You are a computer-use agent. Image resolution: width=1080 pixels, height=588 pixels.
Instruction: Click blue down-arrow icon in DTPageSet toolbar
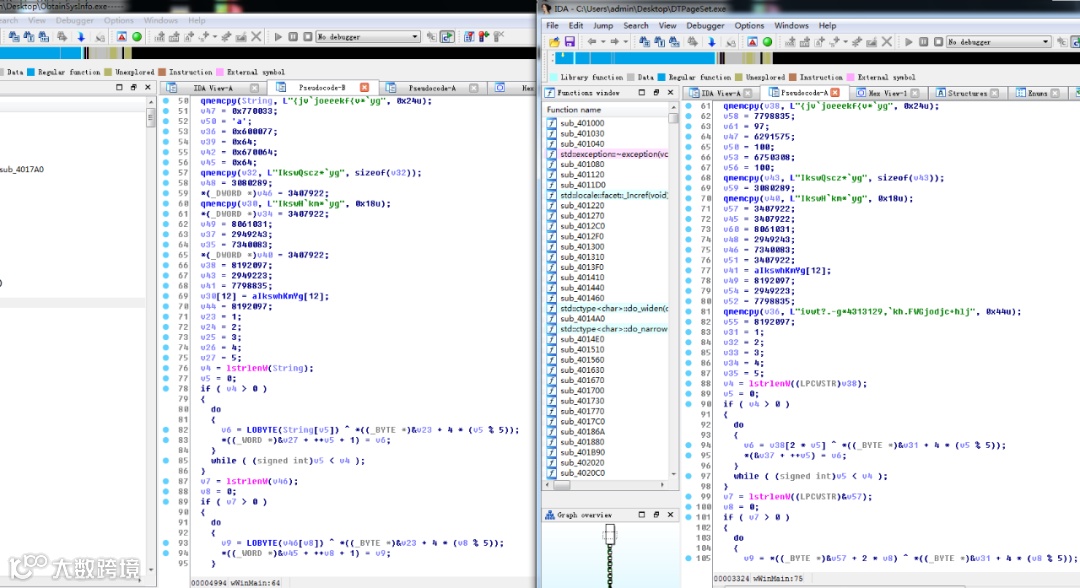[712, 42]
